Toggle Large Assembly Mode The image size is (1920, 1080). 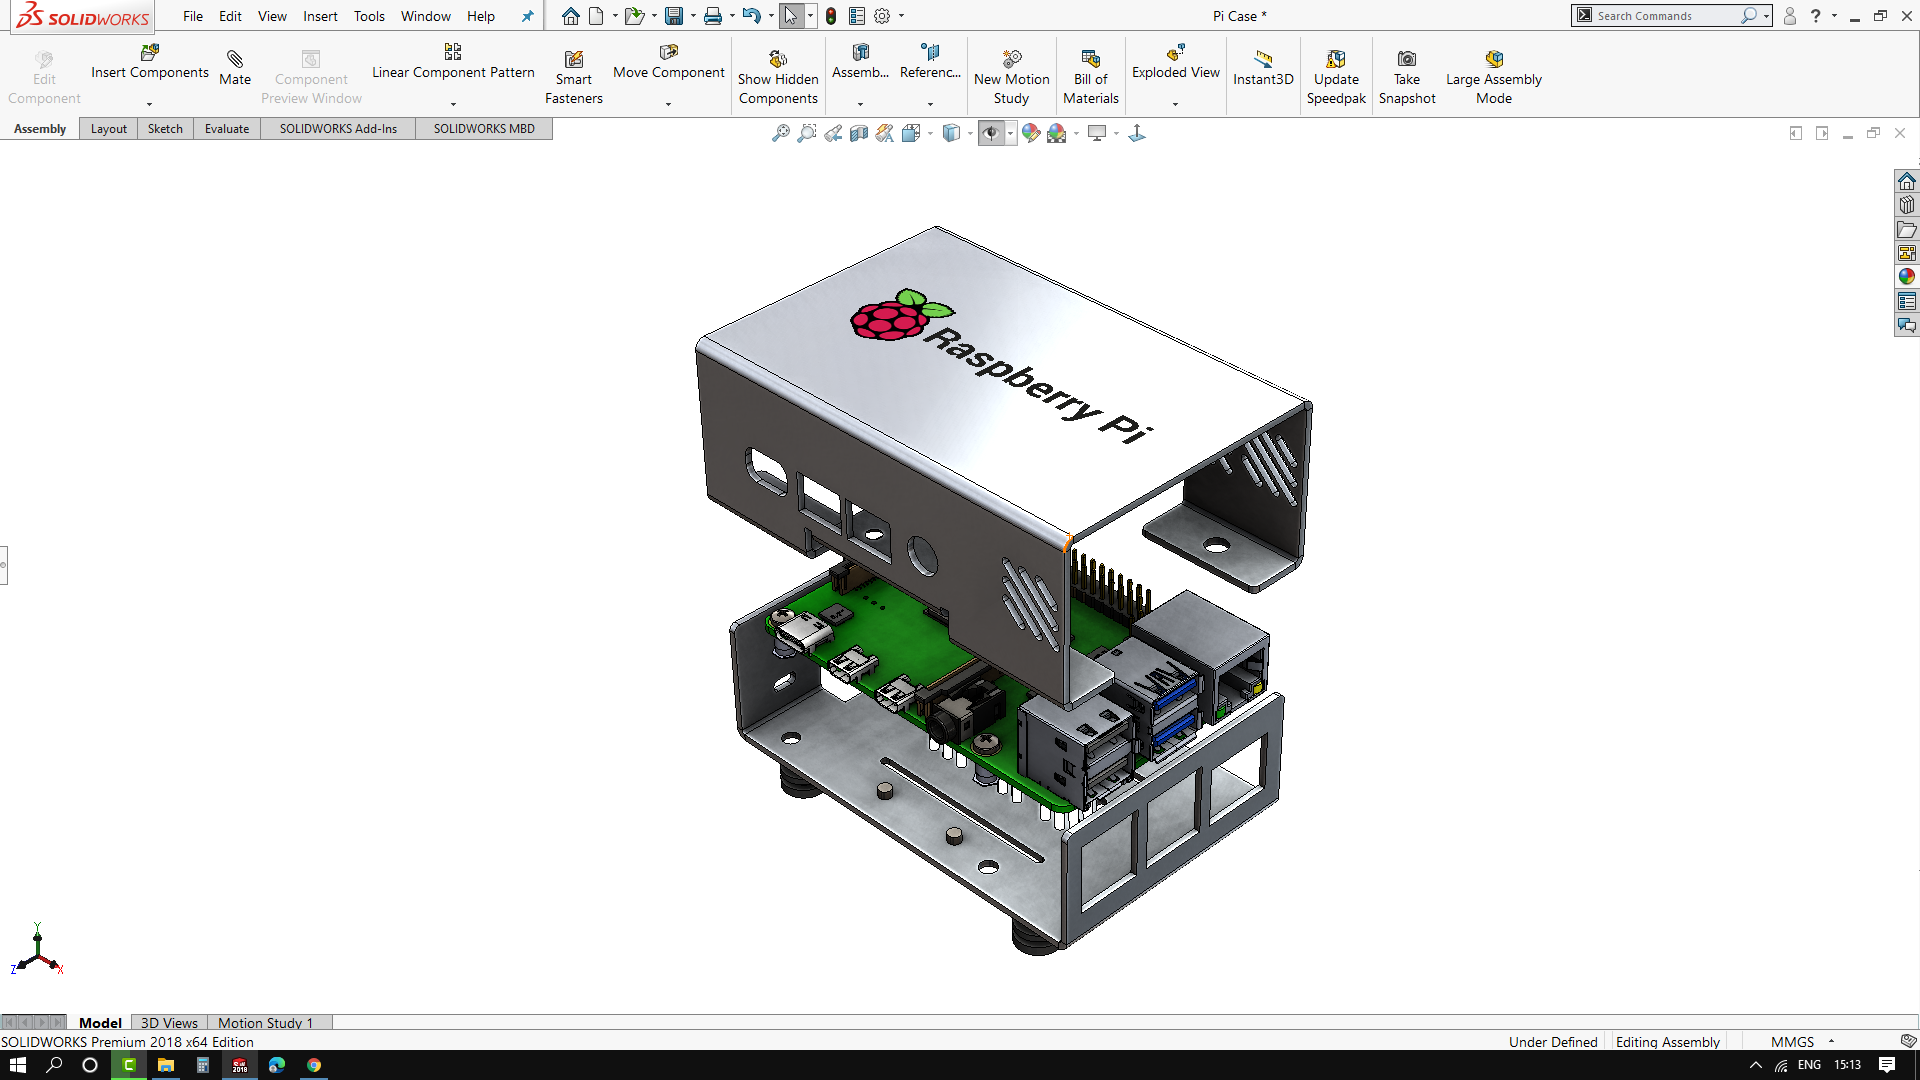coord(1494,77)
